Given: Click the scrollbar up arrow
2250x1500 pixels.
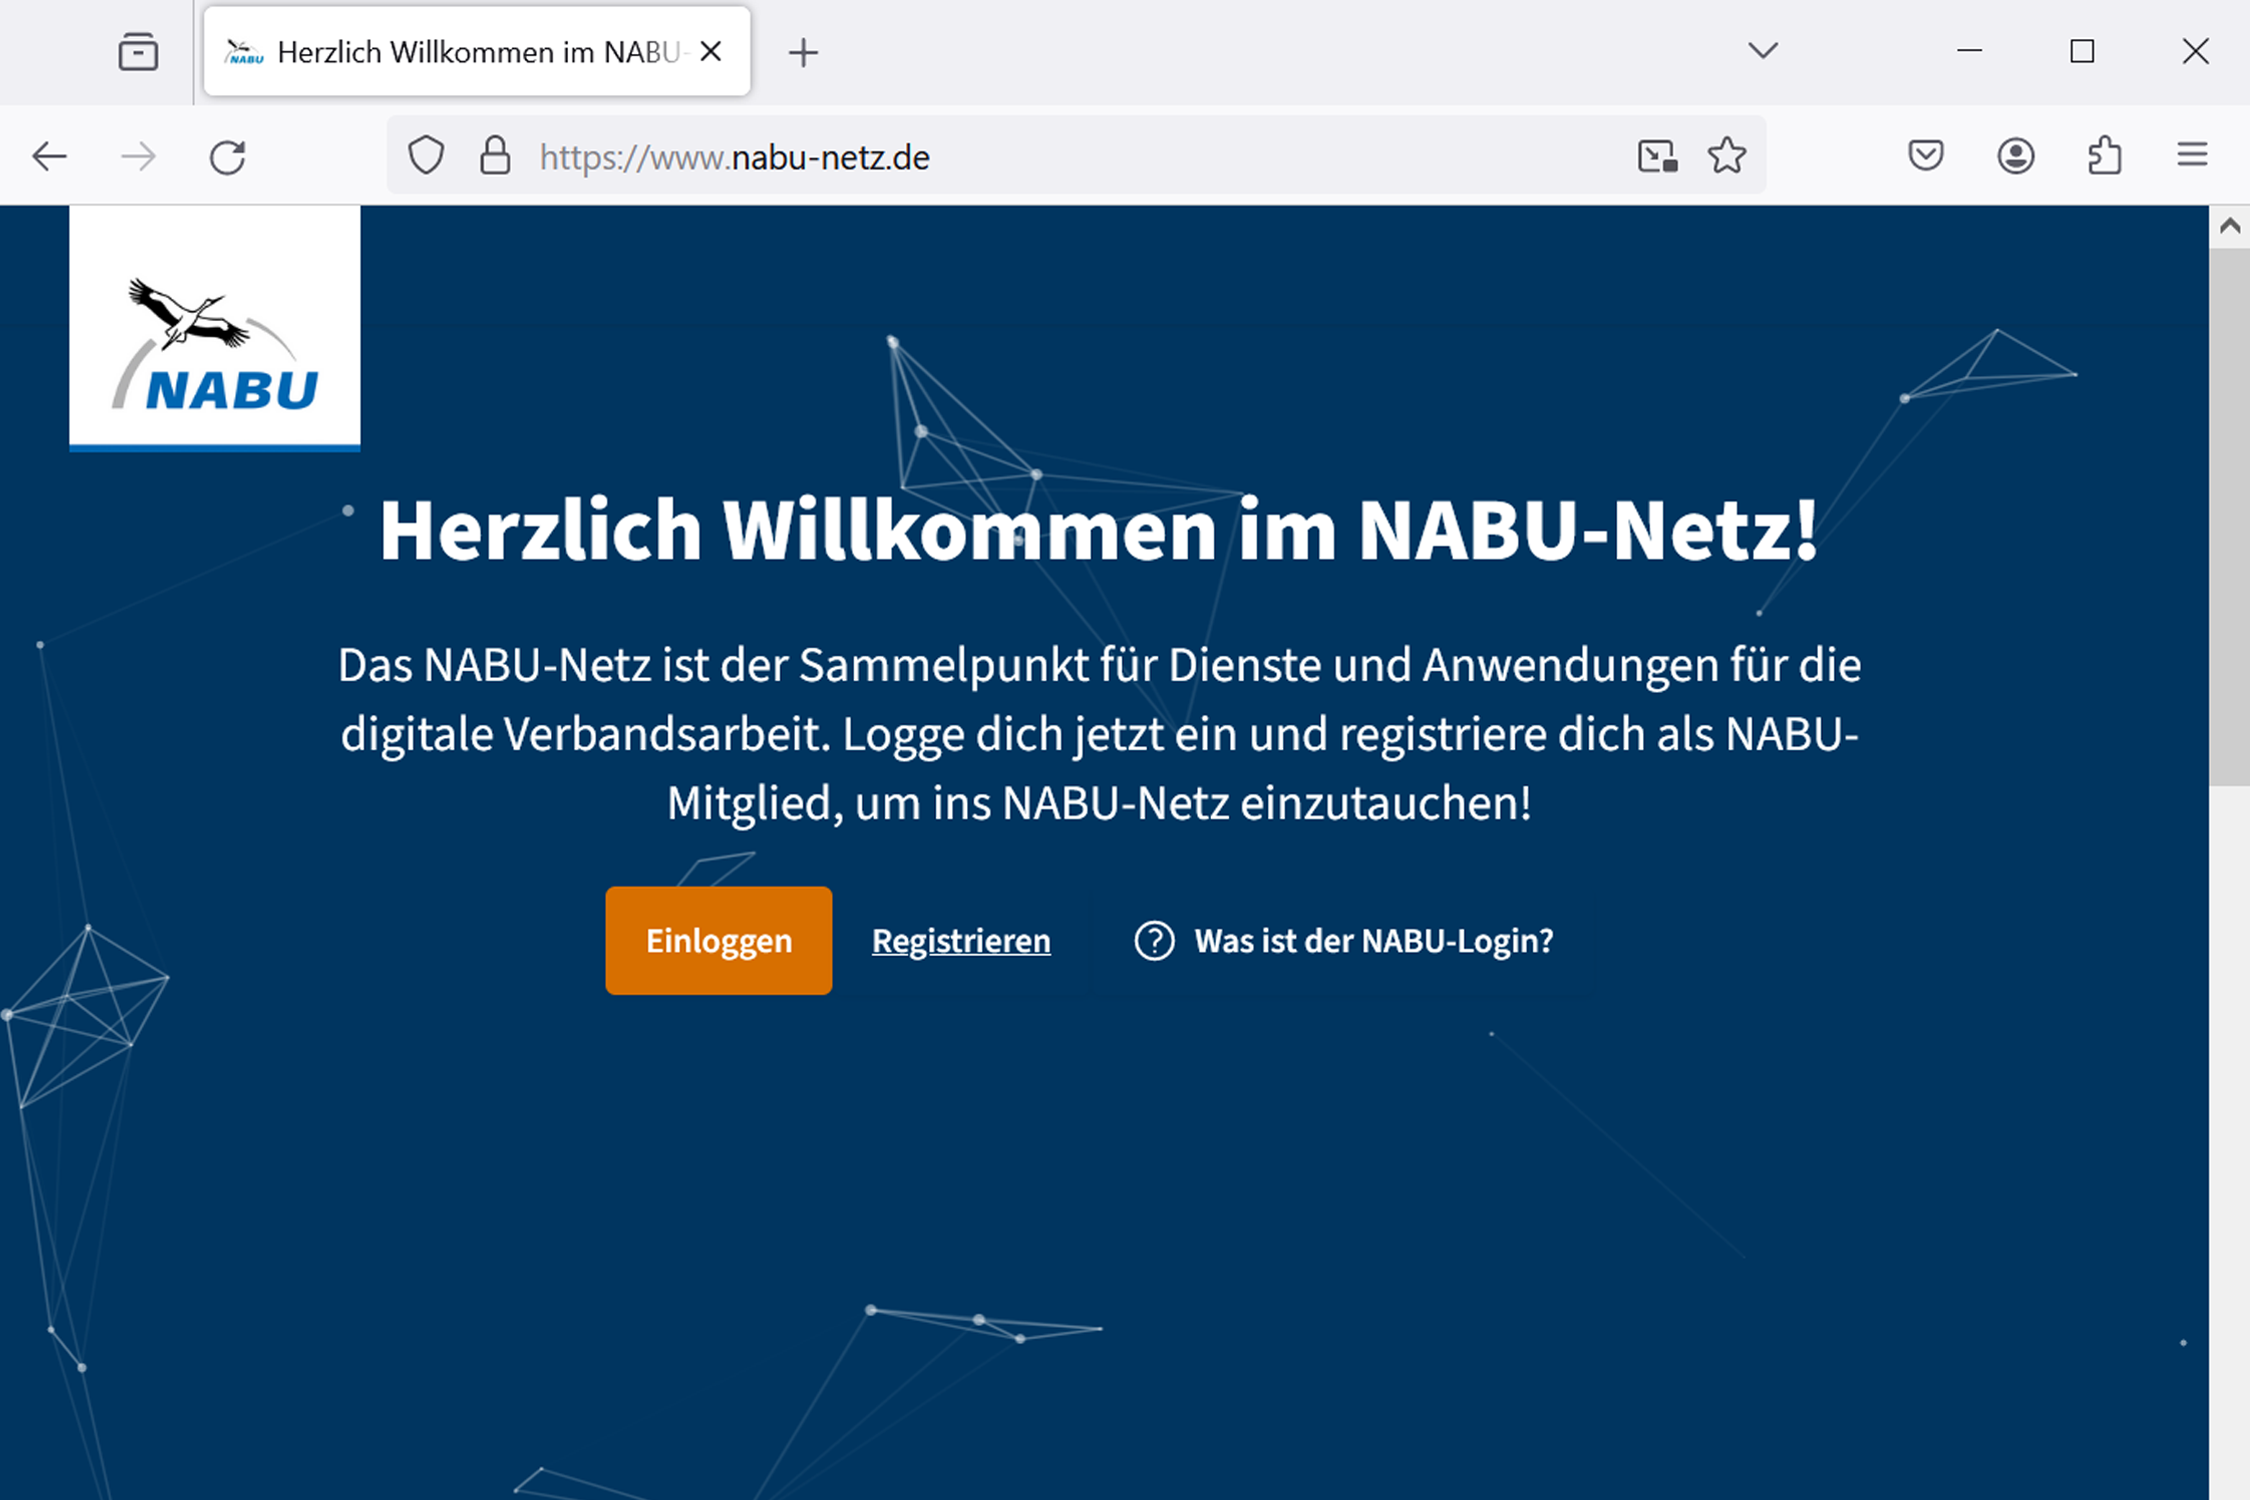Looking at the screenshot, I should (2229, 226).
